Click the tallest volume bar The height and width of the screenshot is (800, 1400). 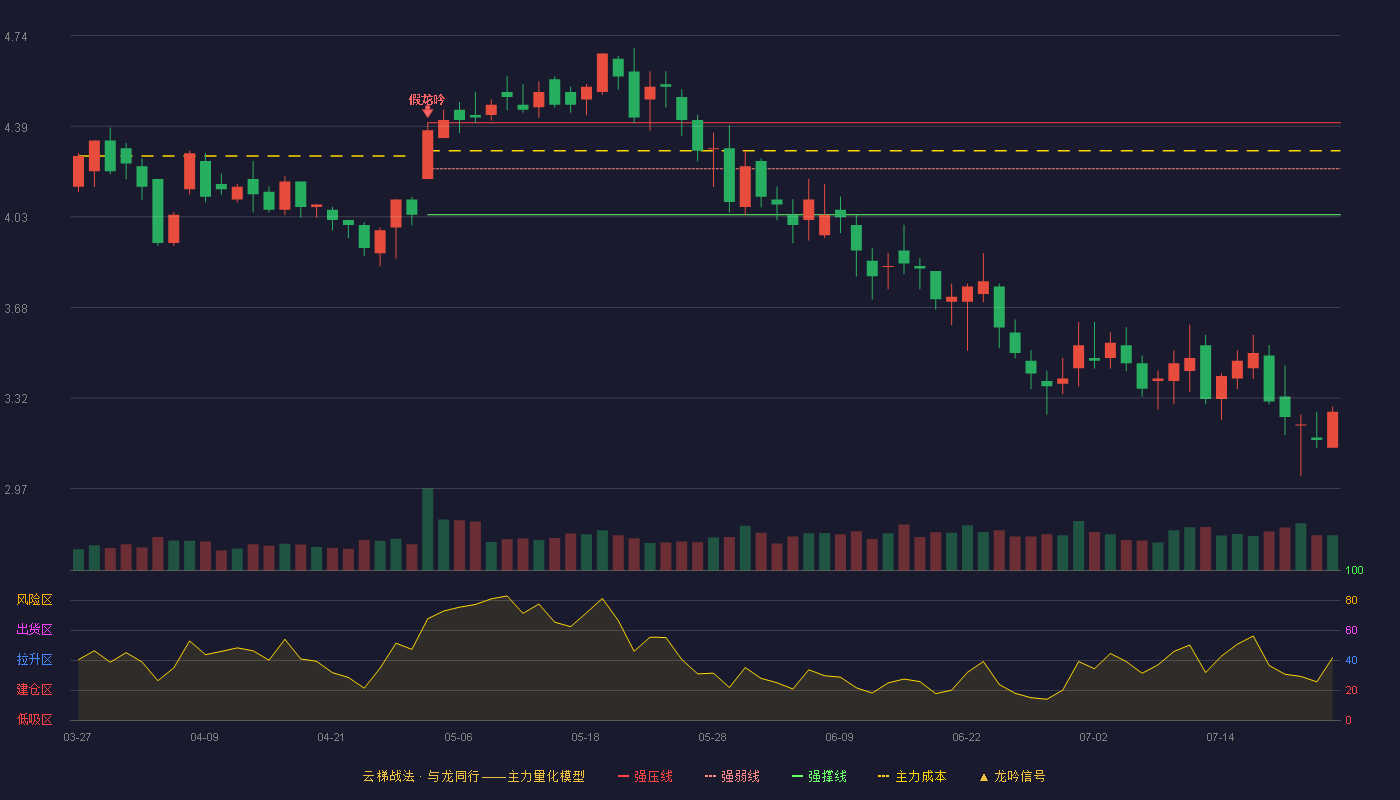coord(427,529)
